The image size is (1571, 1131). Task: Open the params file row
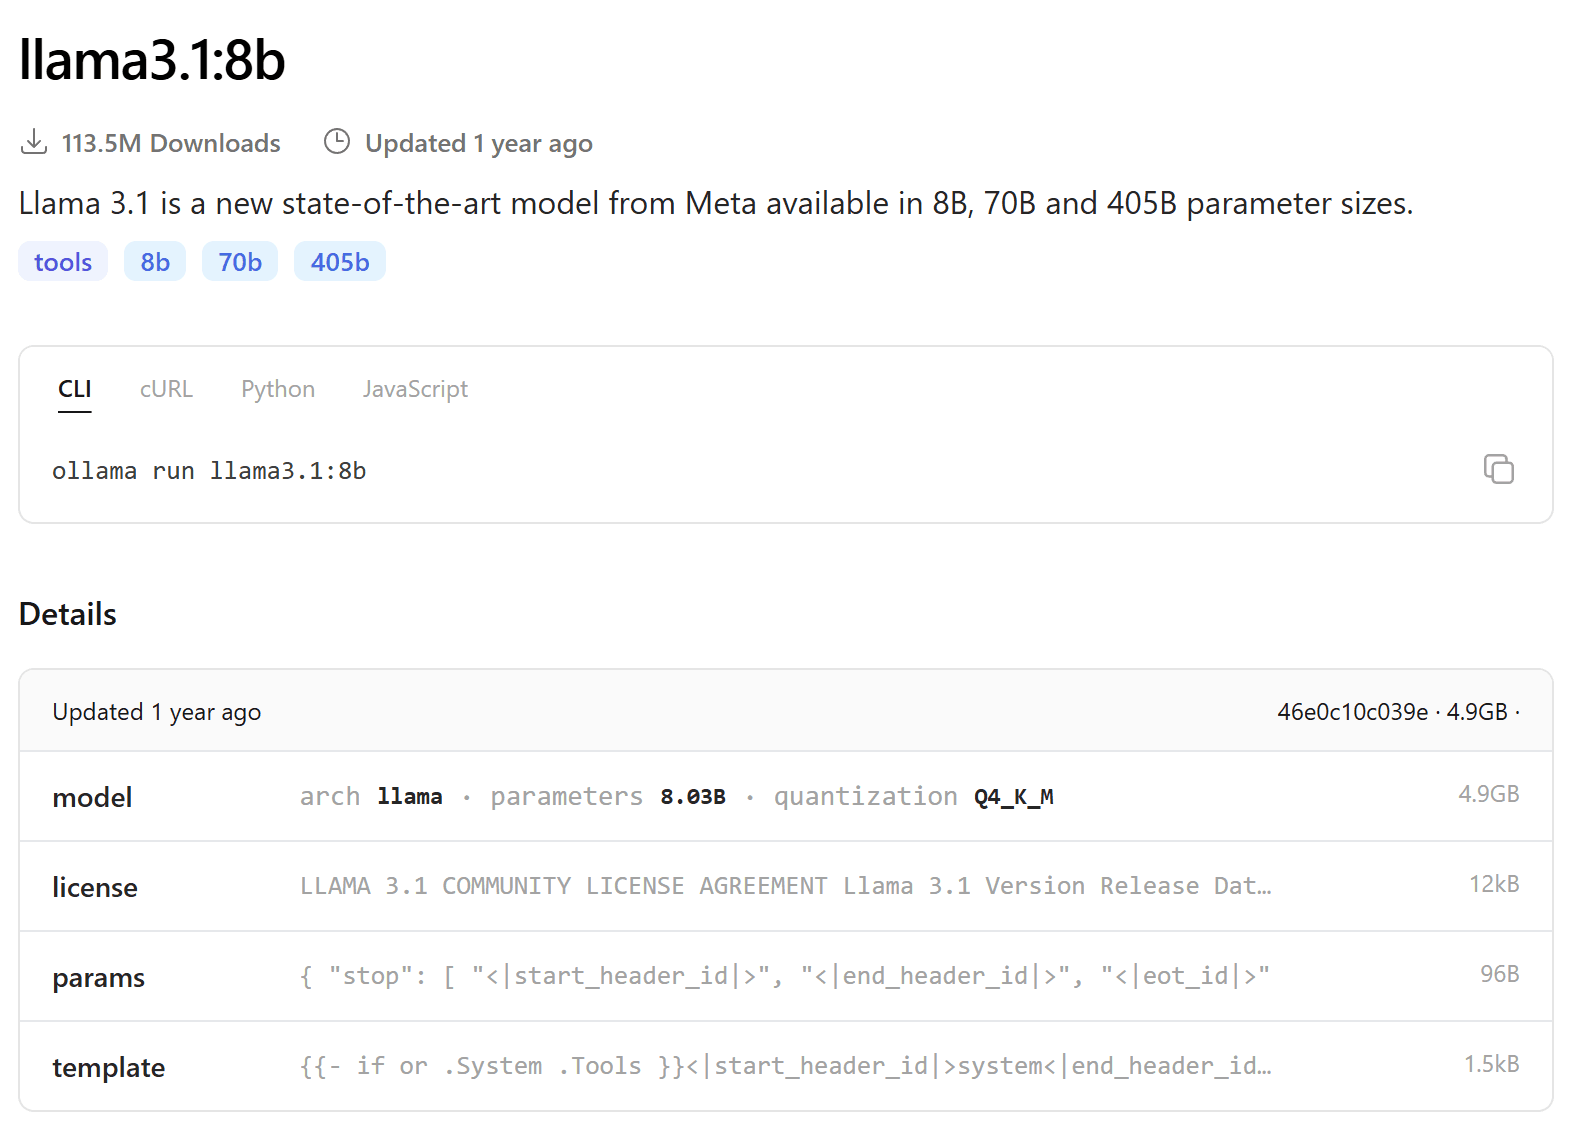(98, 977)
